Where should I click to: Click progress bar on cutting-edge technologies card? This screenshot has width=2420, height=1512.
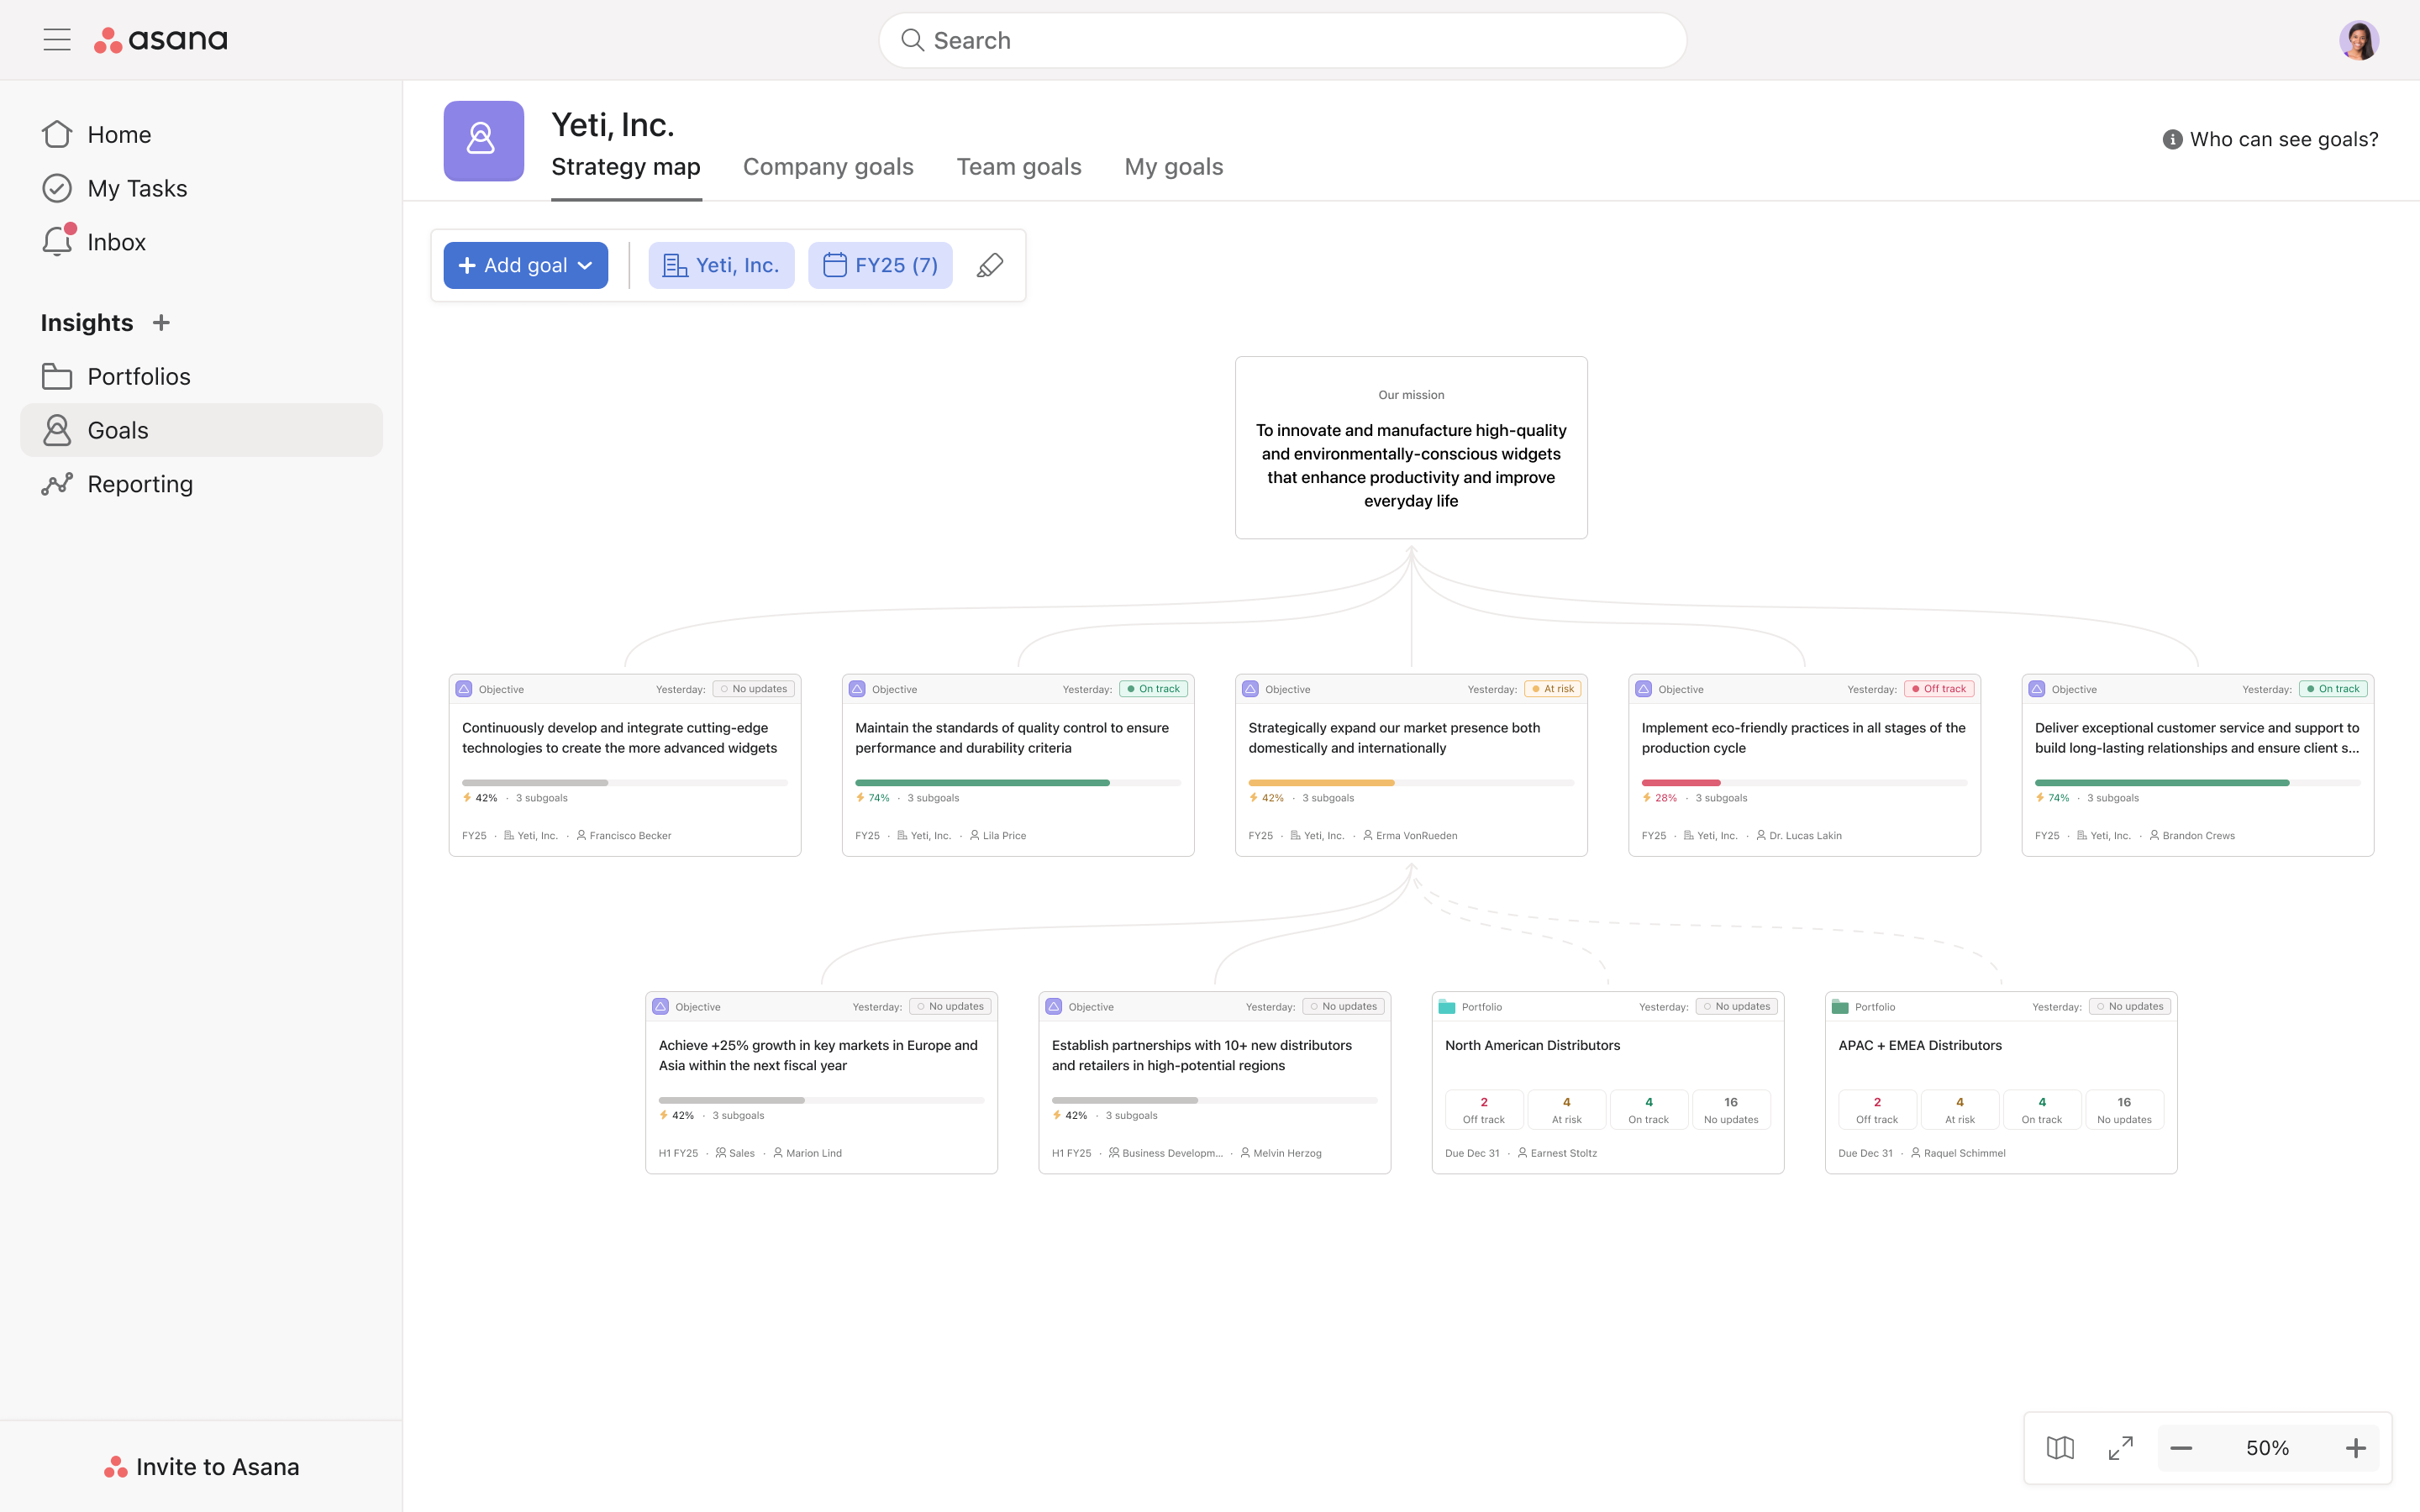point(625,783)
